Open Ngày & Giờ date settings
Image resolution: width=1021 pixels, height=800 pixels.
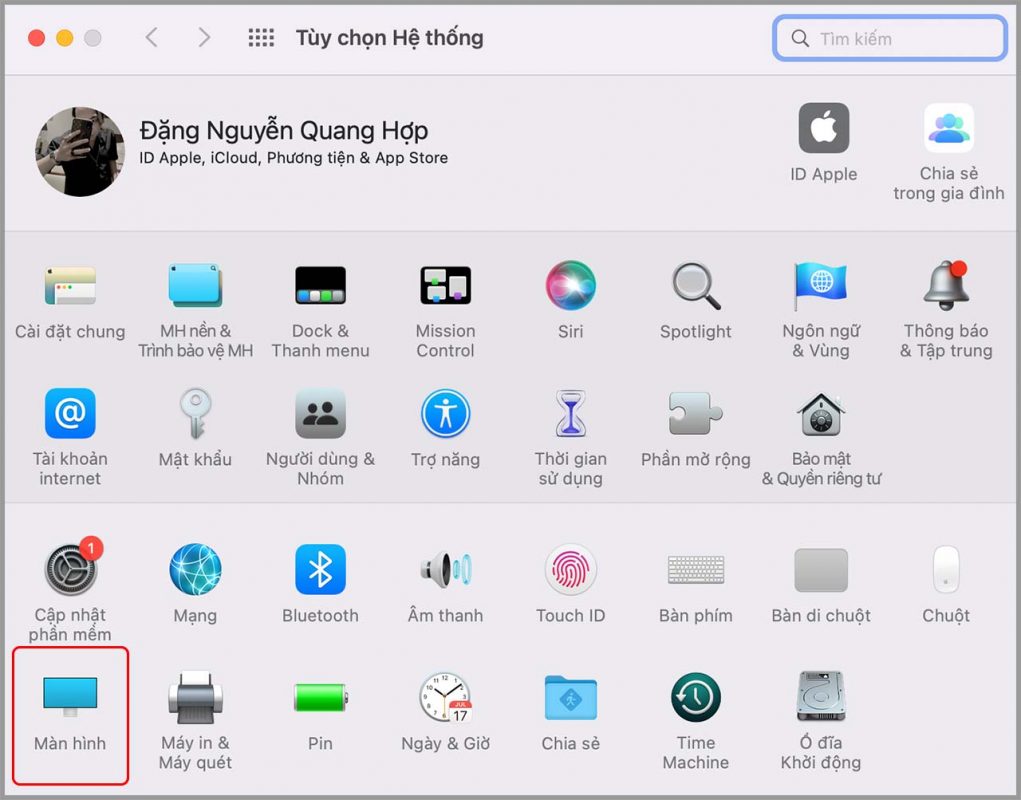pyautogui.click(x=445, y=698)
